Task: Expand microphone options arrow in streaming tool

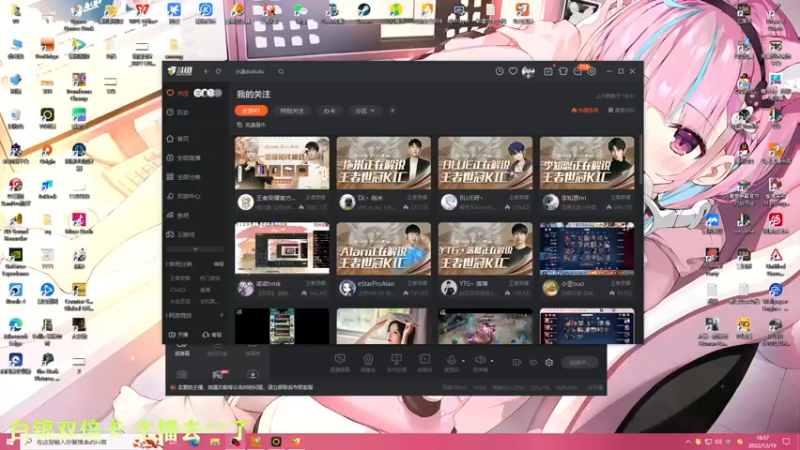Action: pos(463,361)
